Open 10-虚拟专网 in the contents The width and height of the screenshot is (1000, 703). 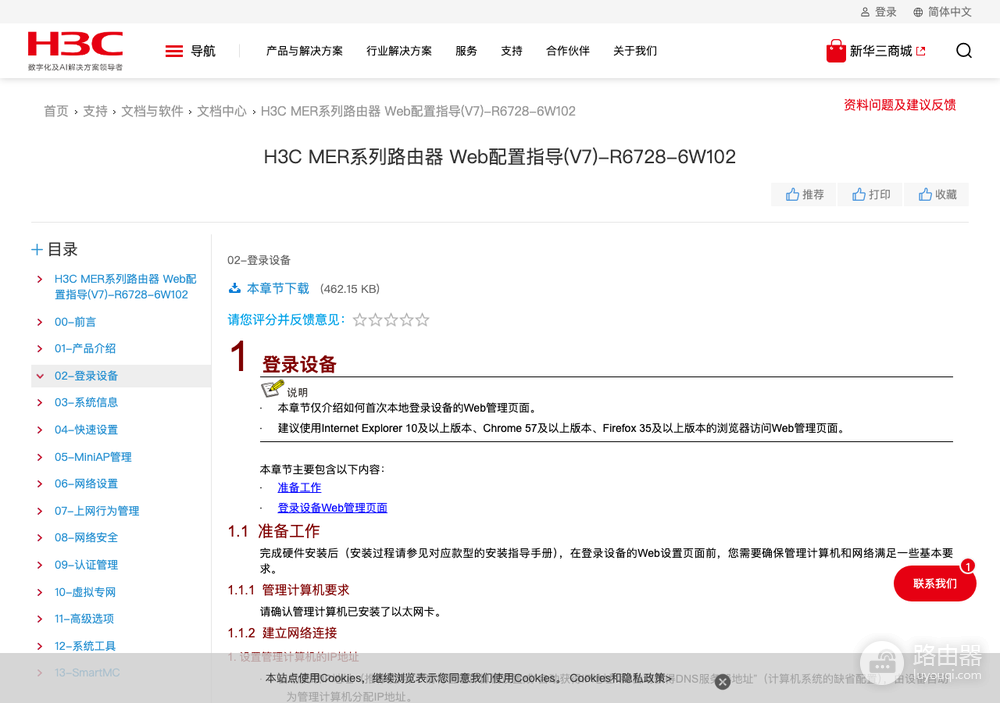pos(85,592)
